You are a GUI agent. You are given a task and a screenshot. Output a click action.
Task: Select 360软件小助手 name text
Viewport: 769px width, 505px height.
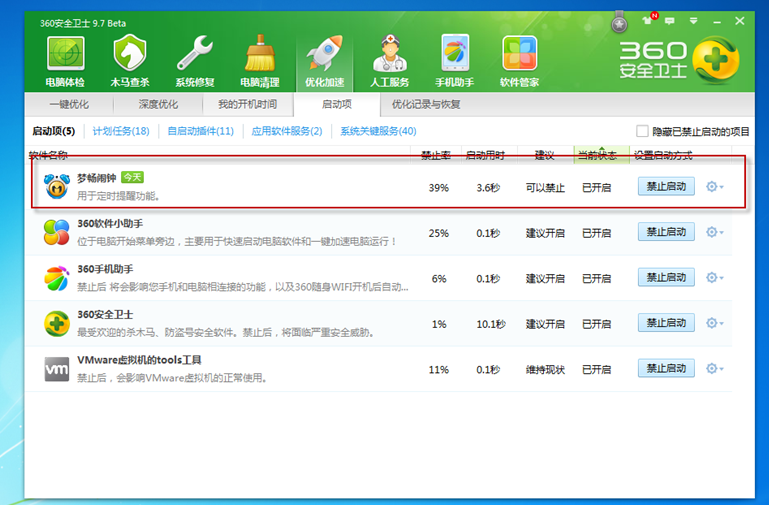coord(110,224)
